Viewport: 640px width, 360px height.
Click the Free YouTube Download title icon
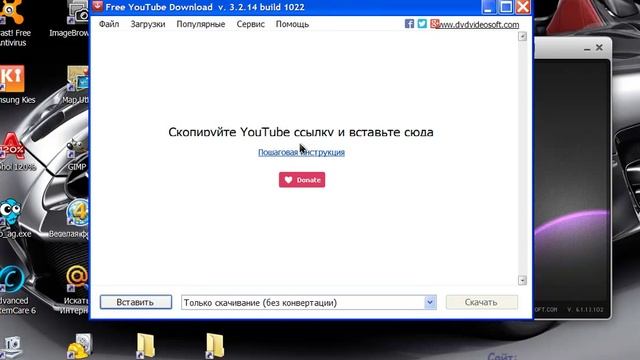[97, 6]
